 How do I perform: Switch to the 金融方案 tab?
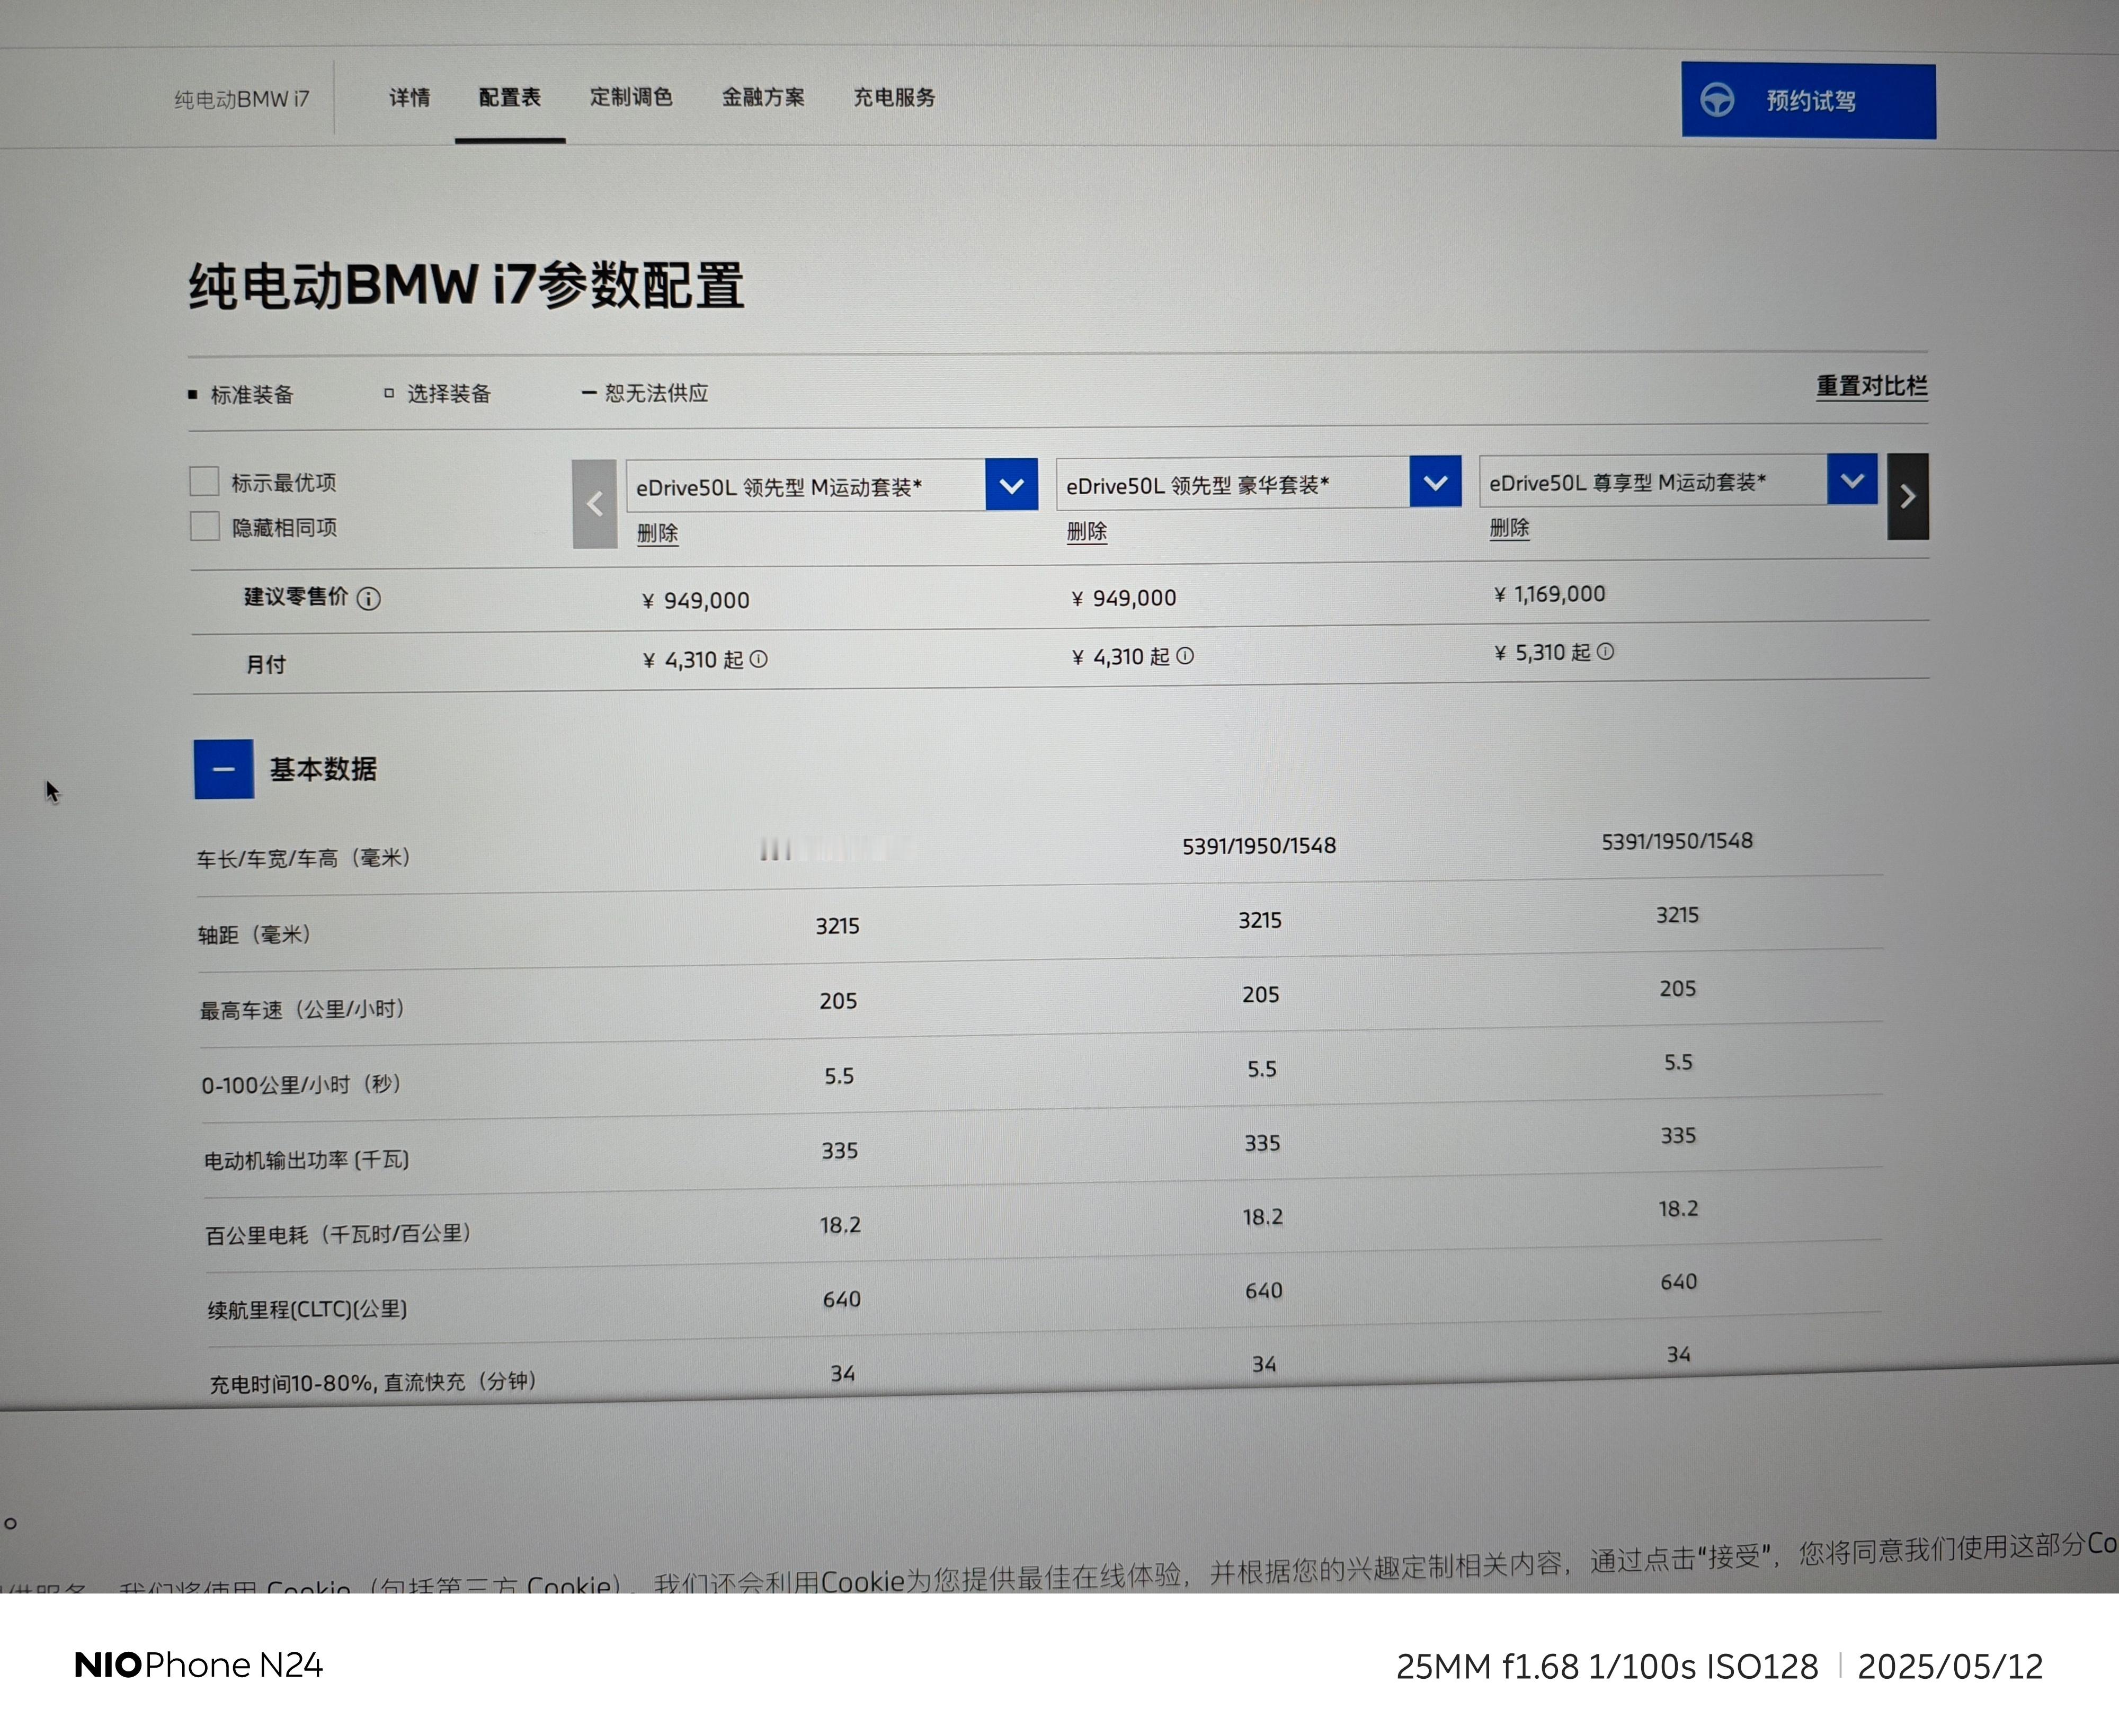pos(763,97)
